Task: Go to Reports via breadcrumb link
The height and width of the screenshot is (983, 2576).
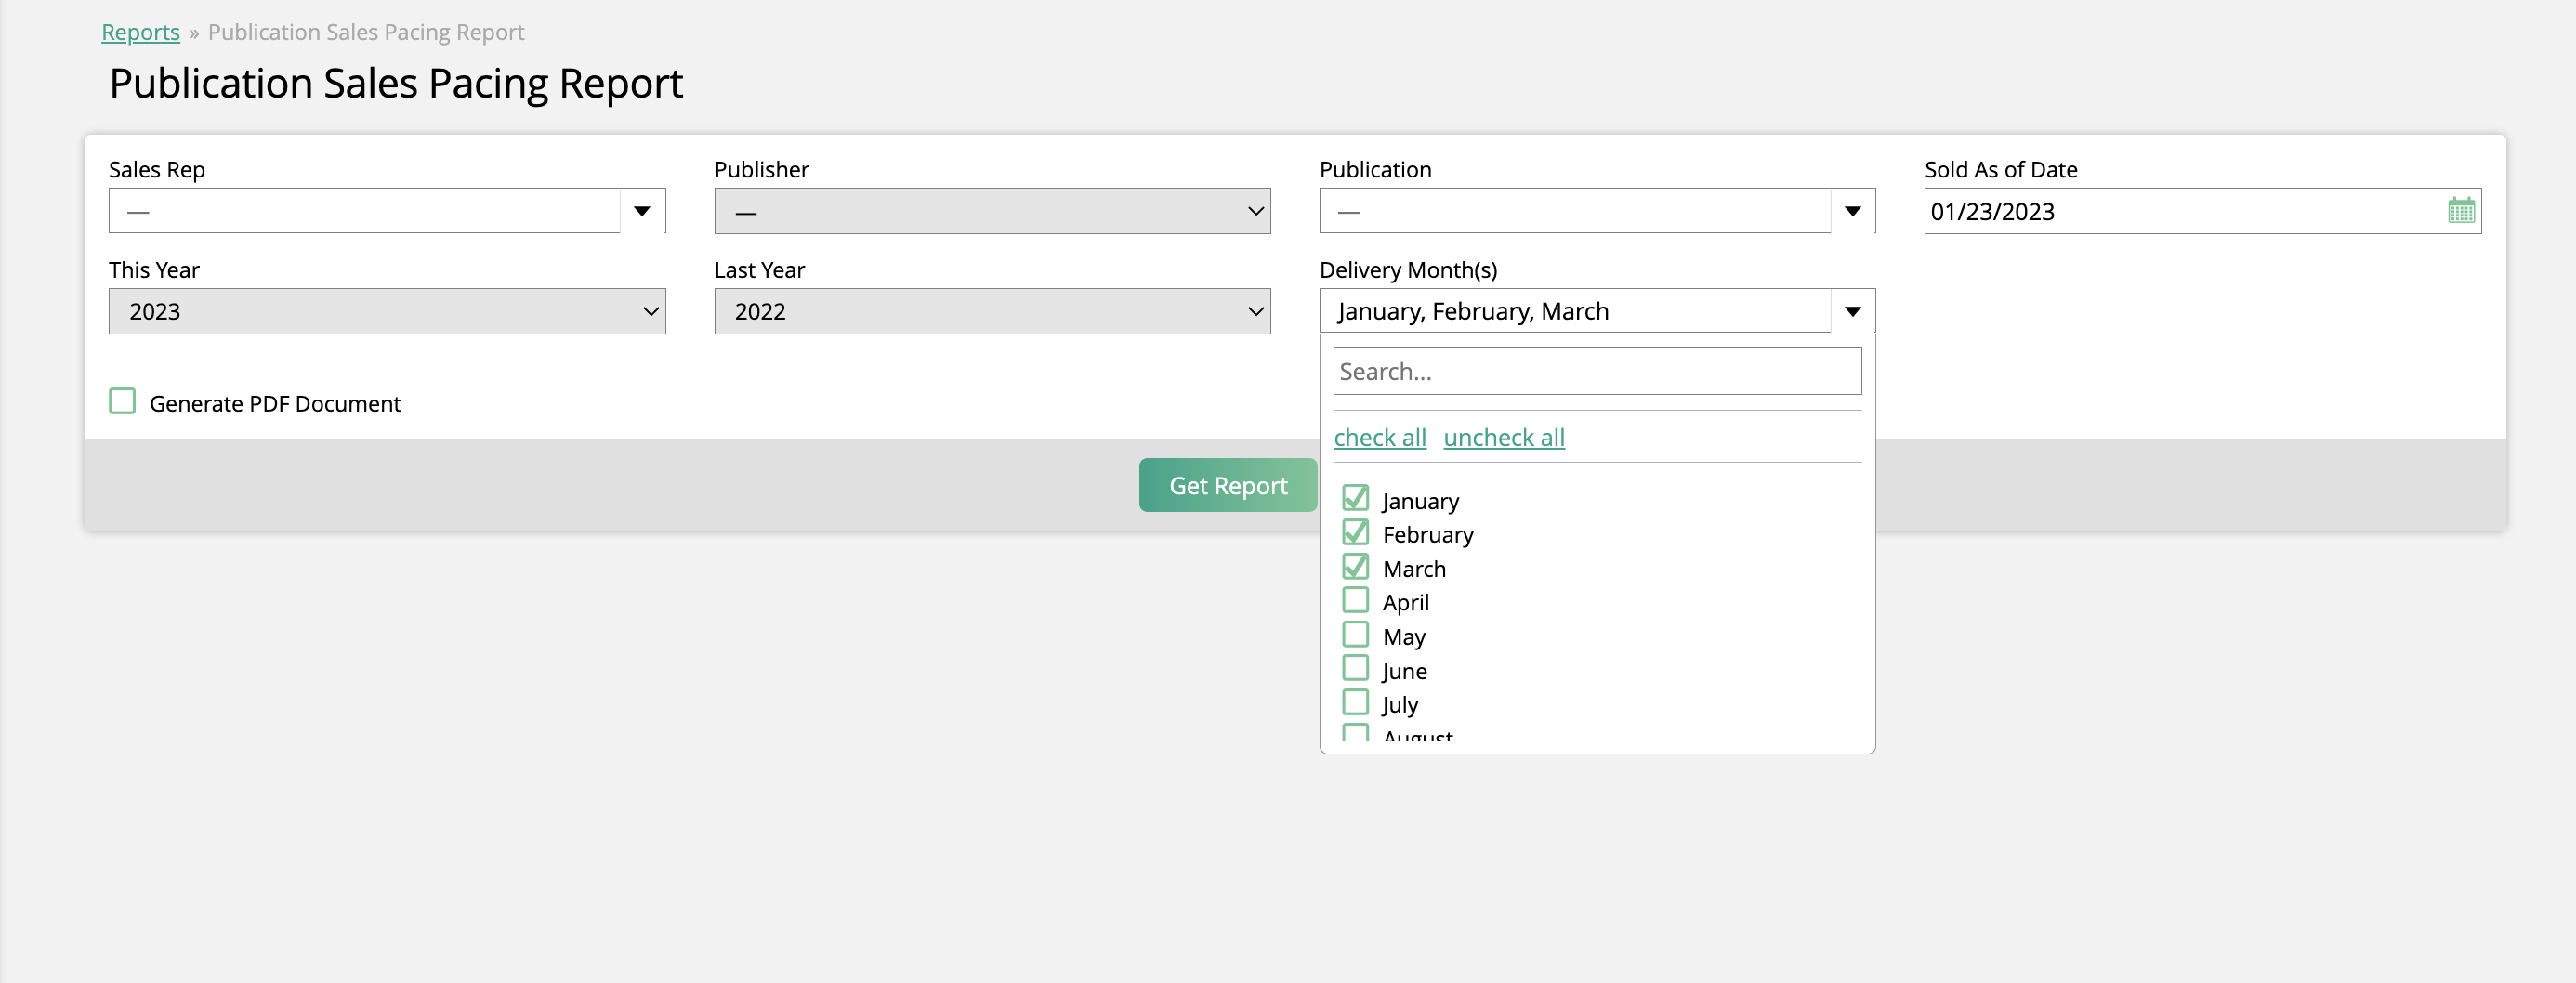Action: tap(141, 32)
